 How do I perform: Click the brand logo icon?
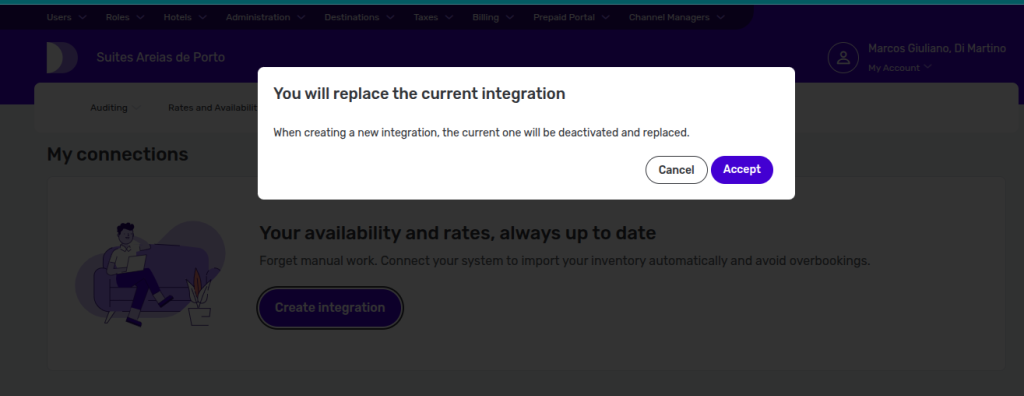pos(62,58)
